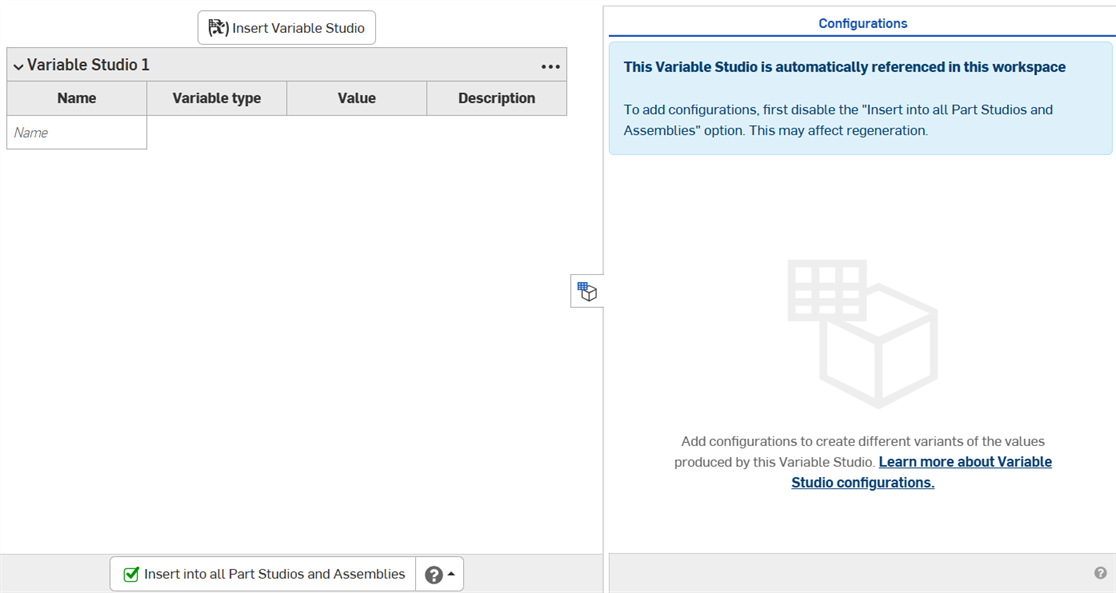Collapse the Variable Studio 1 section
The height and width of the screenshot is (593, 1116).
coord(17,65)
